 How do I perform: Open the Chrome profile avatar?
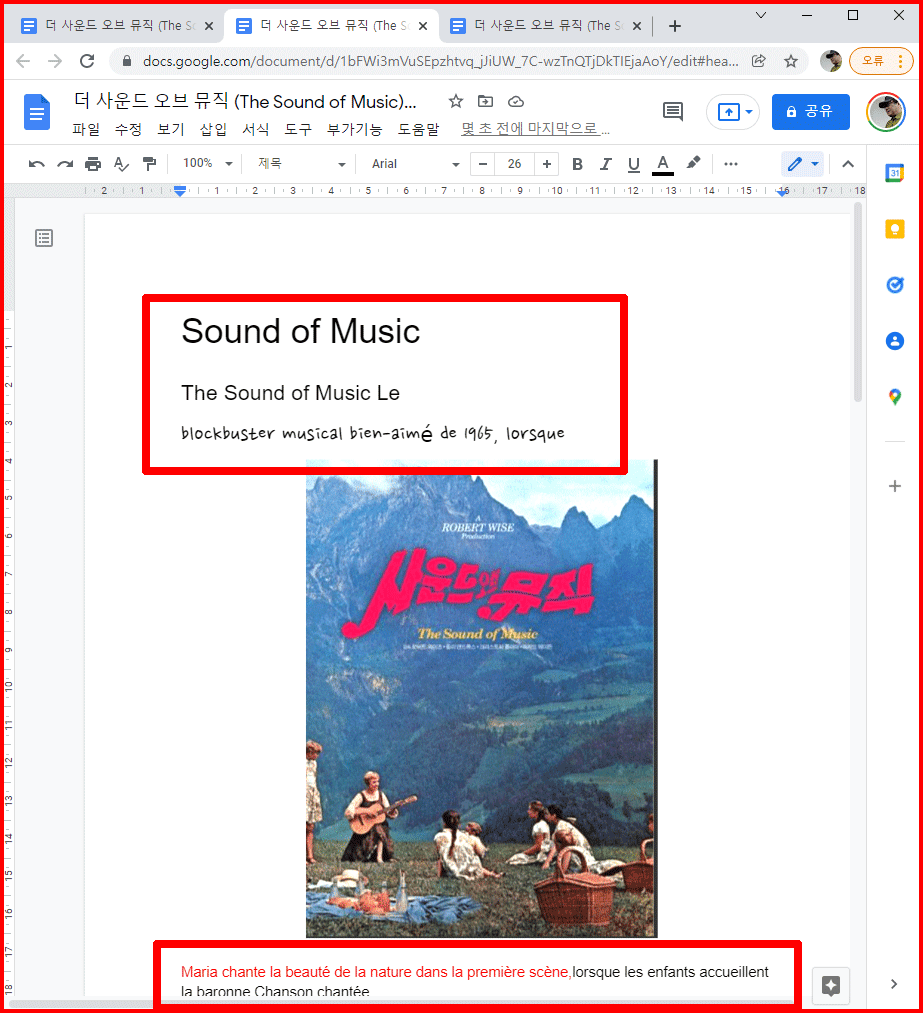pyautogui.click(x=831, y=61)
